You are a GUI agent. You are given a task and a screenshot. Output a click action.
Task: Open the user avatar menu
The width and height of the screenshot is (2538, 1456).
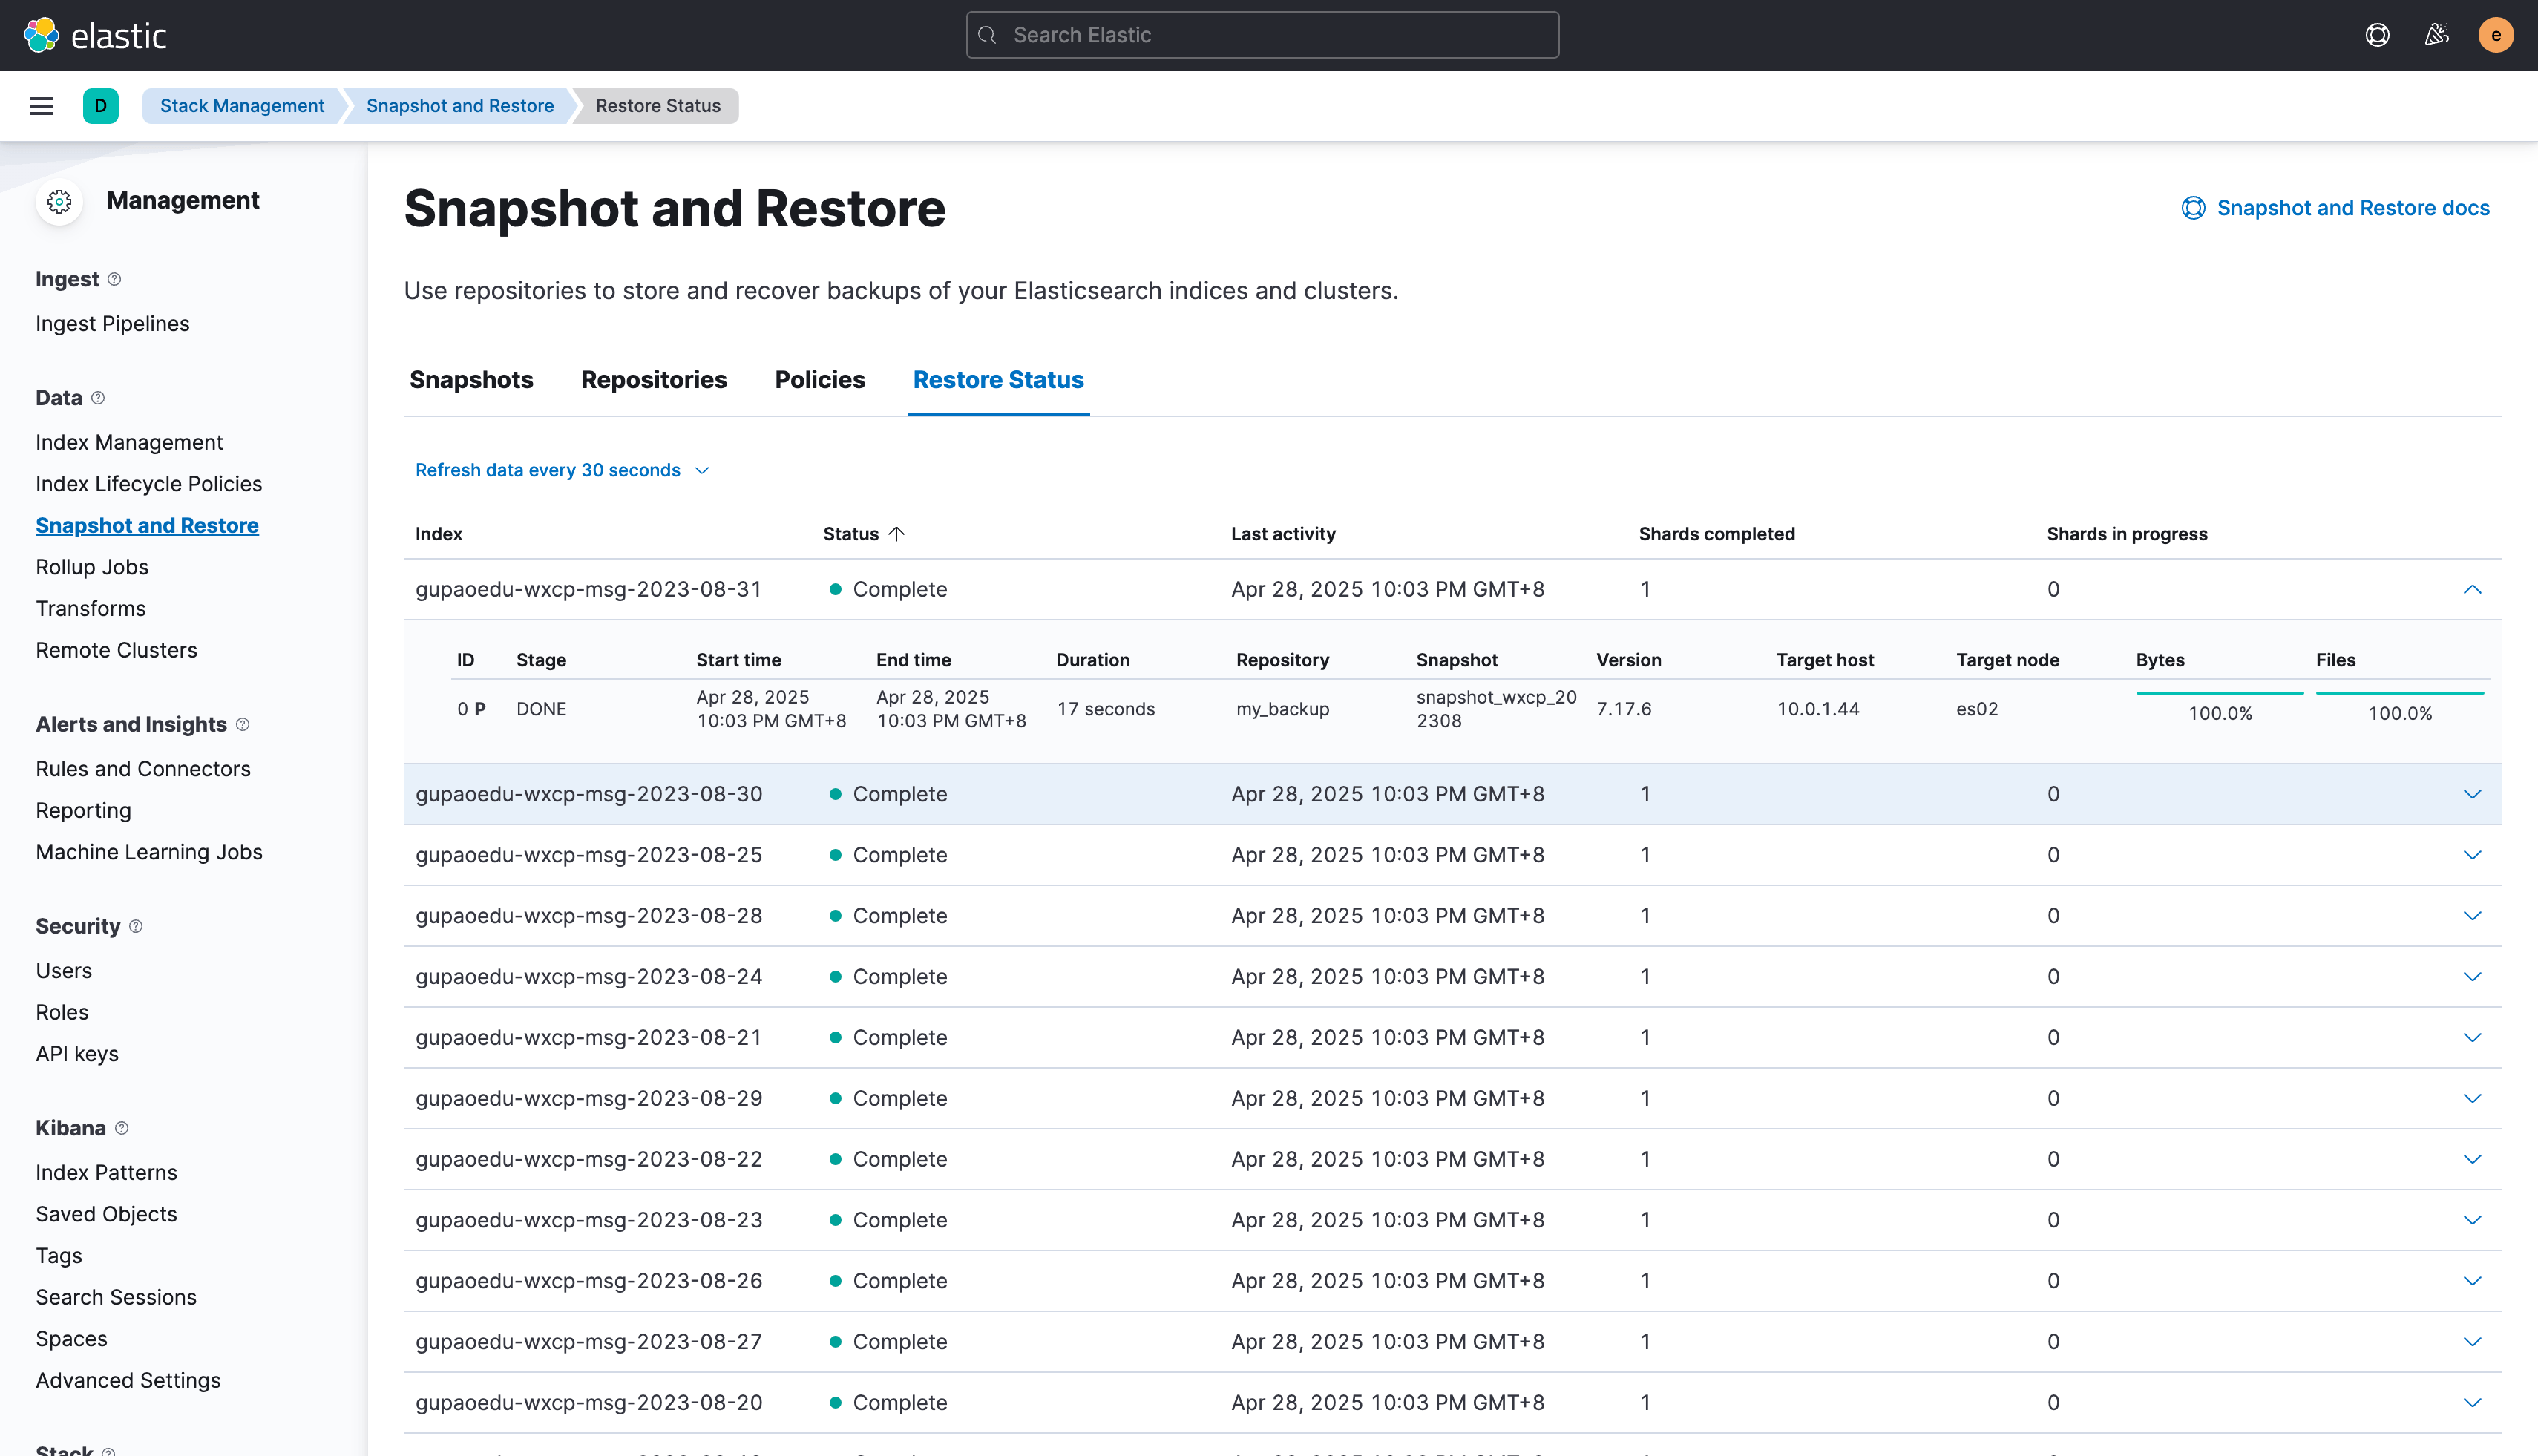pos(2496,35)
